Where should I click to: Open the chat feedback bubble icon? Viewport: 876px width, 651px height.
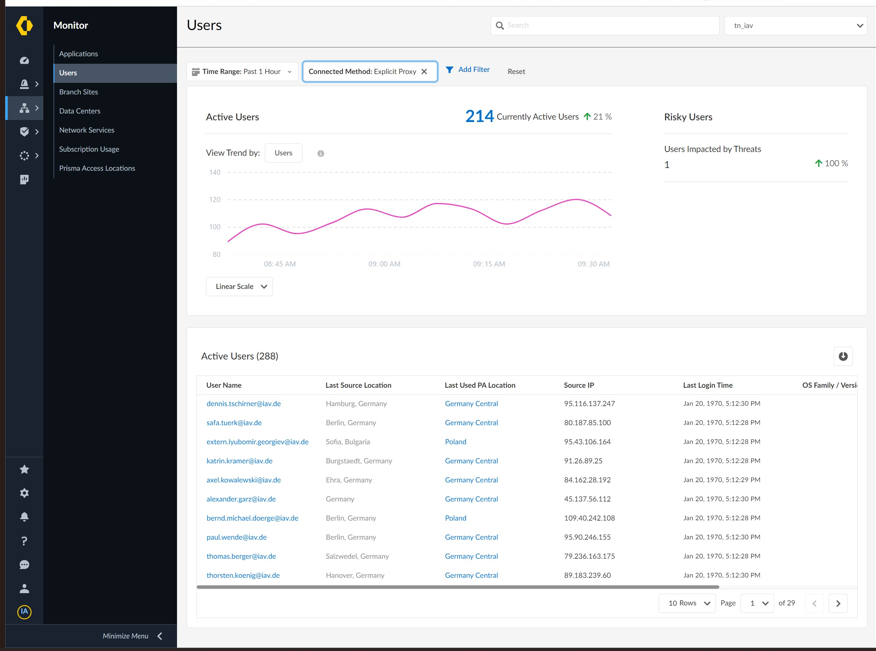[x=24, y=565]
